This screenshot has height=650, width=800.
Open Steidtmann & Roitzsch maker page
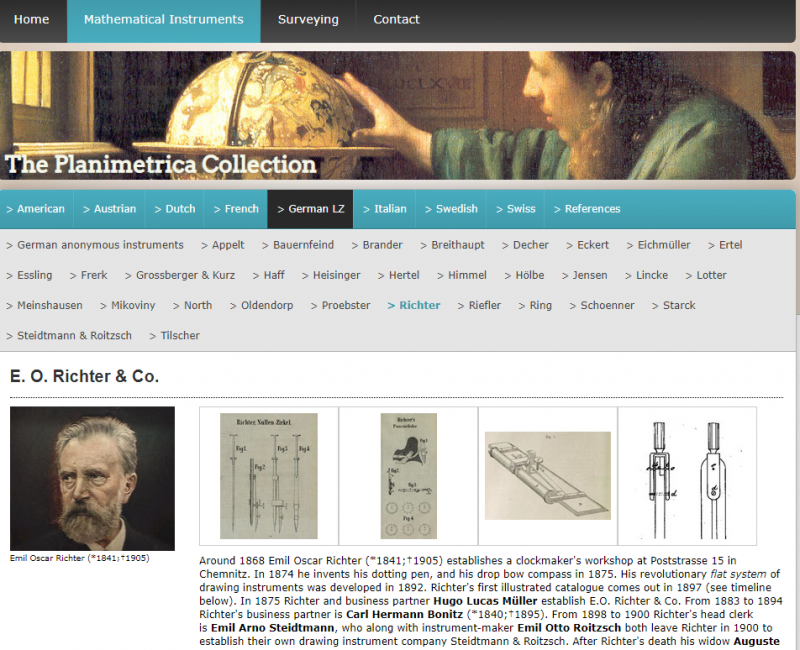pos(69,335)
